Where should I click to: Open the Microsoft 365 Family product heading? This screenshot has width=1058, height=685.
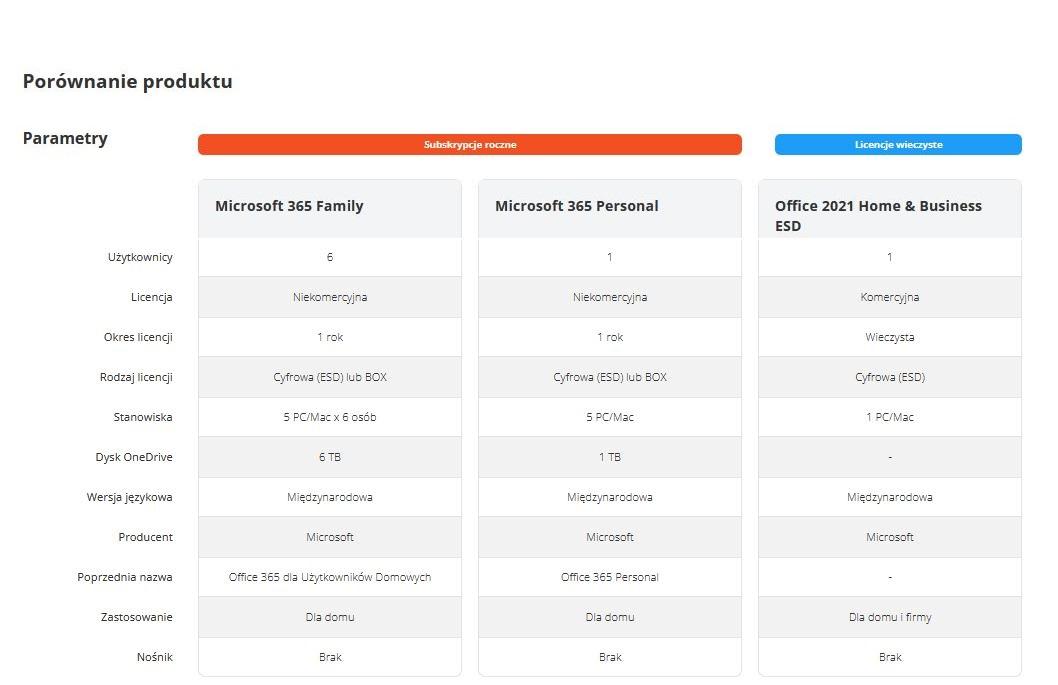click(x=289, y=206)
